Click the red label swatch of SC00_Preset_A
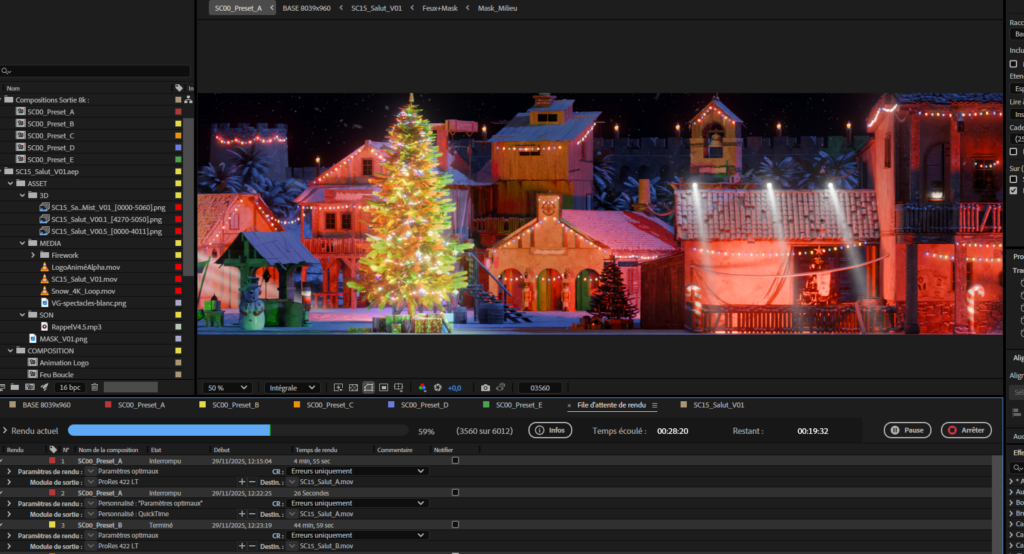This screenshot has width=1024, height=554. [x=178, y=112]
